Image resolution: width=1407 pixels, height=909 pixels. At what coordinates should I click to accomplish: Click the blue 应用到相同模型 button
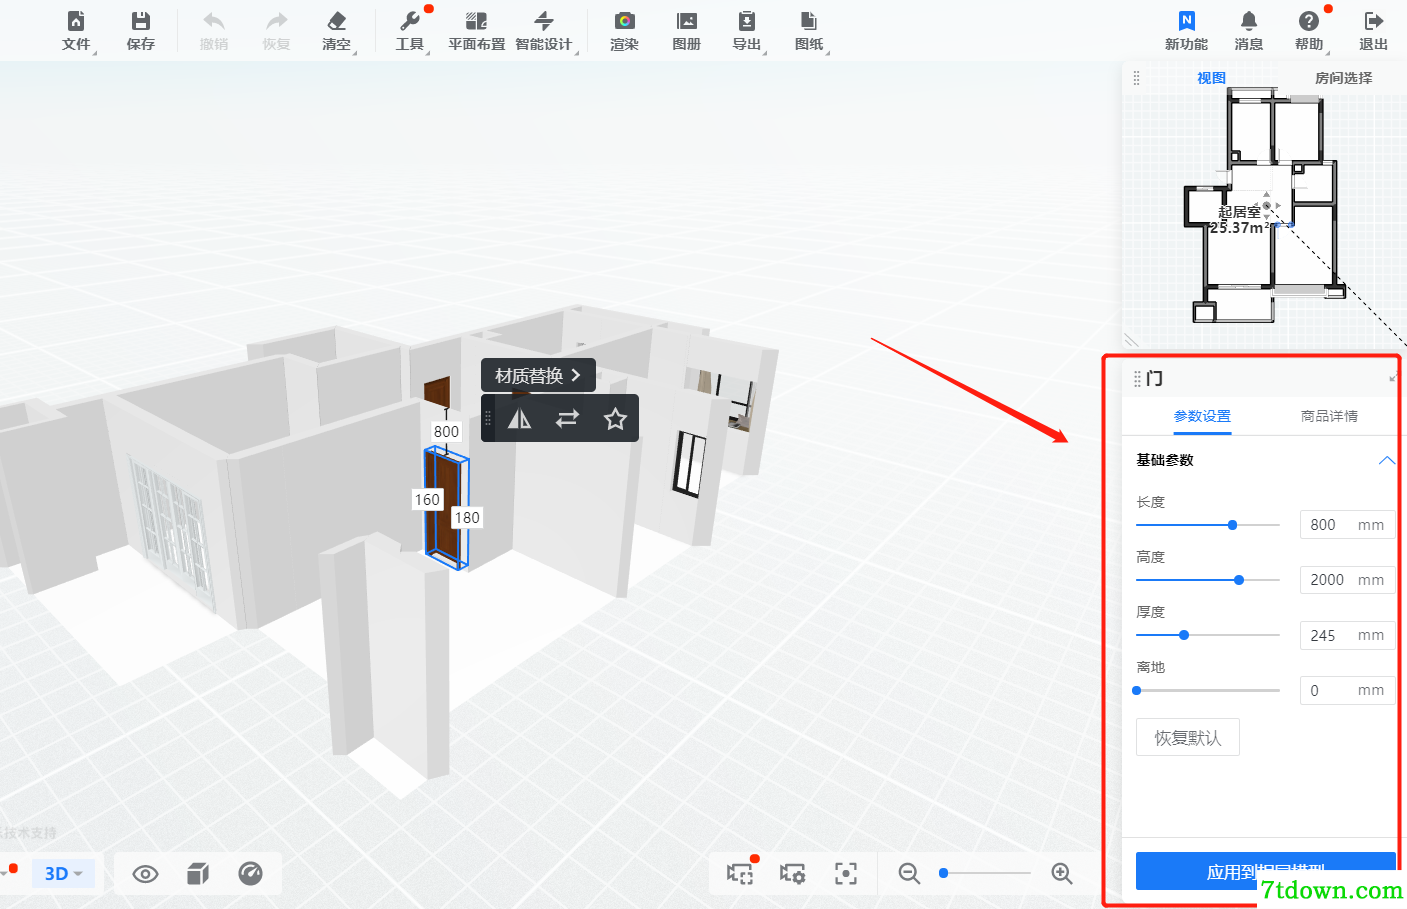tap(1265, 871)
